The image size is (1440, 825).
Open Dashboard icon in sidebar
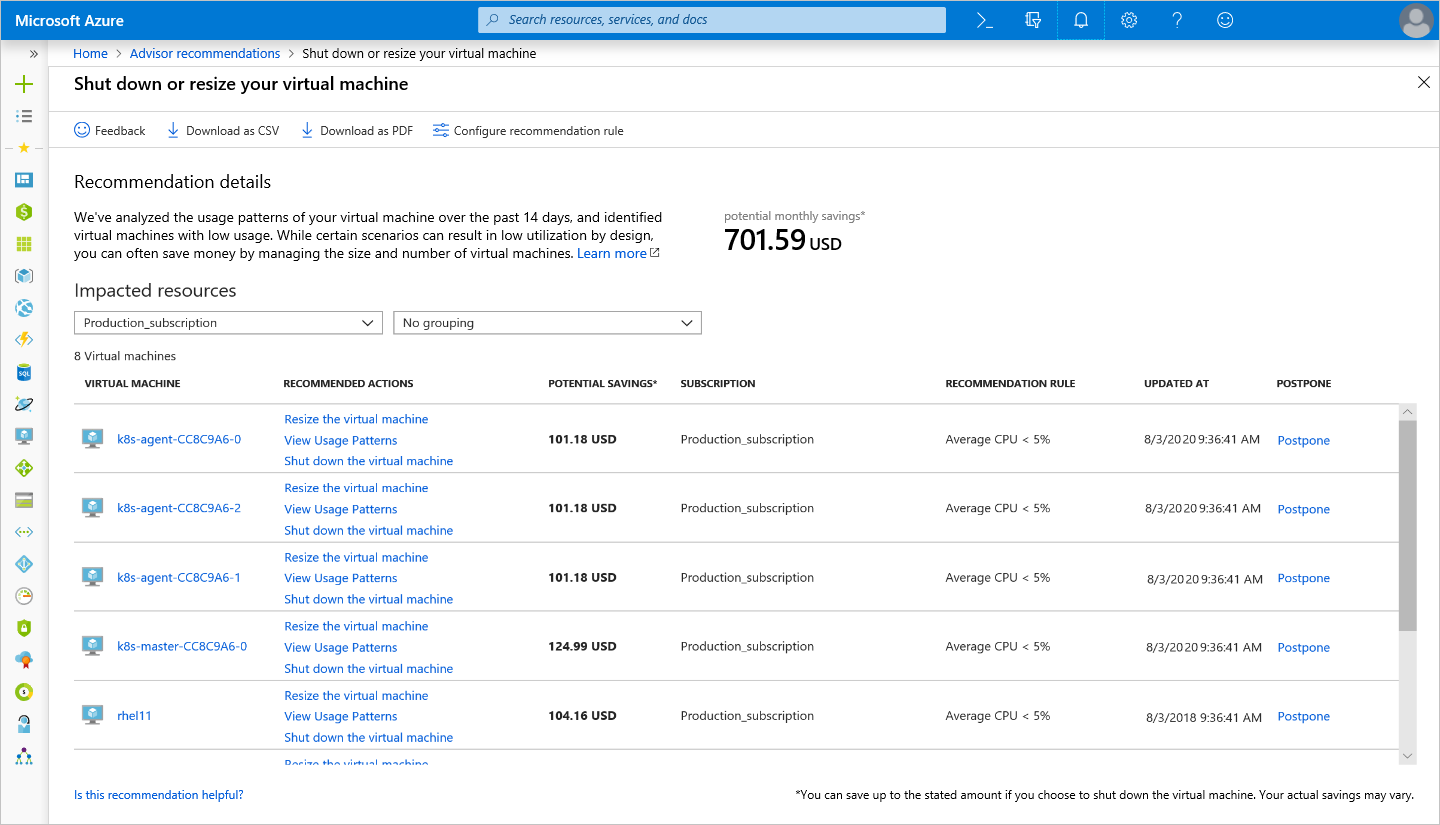point(24,180)
